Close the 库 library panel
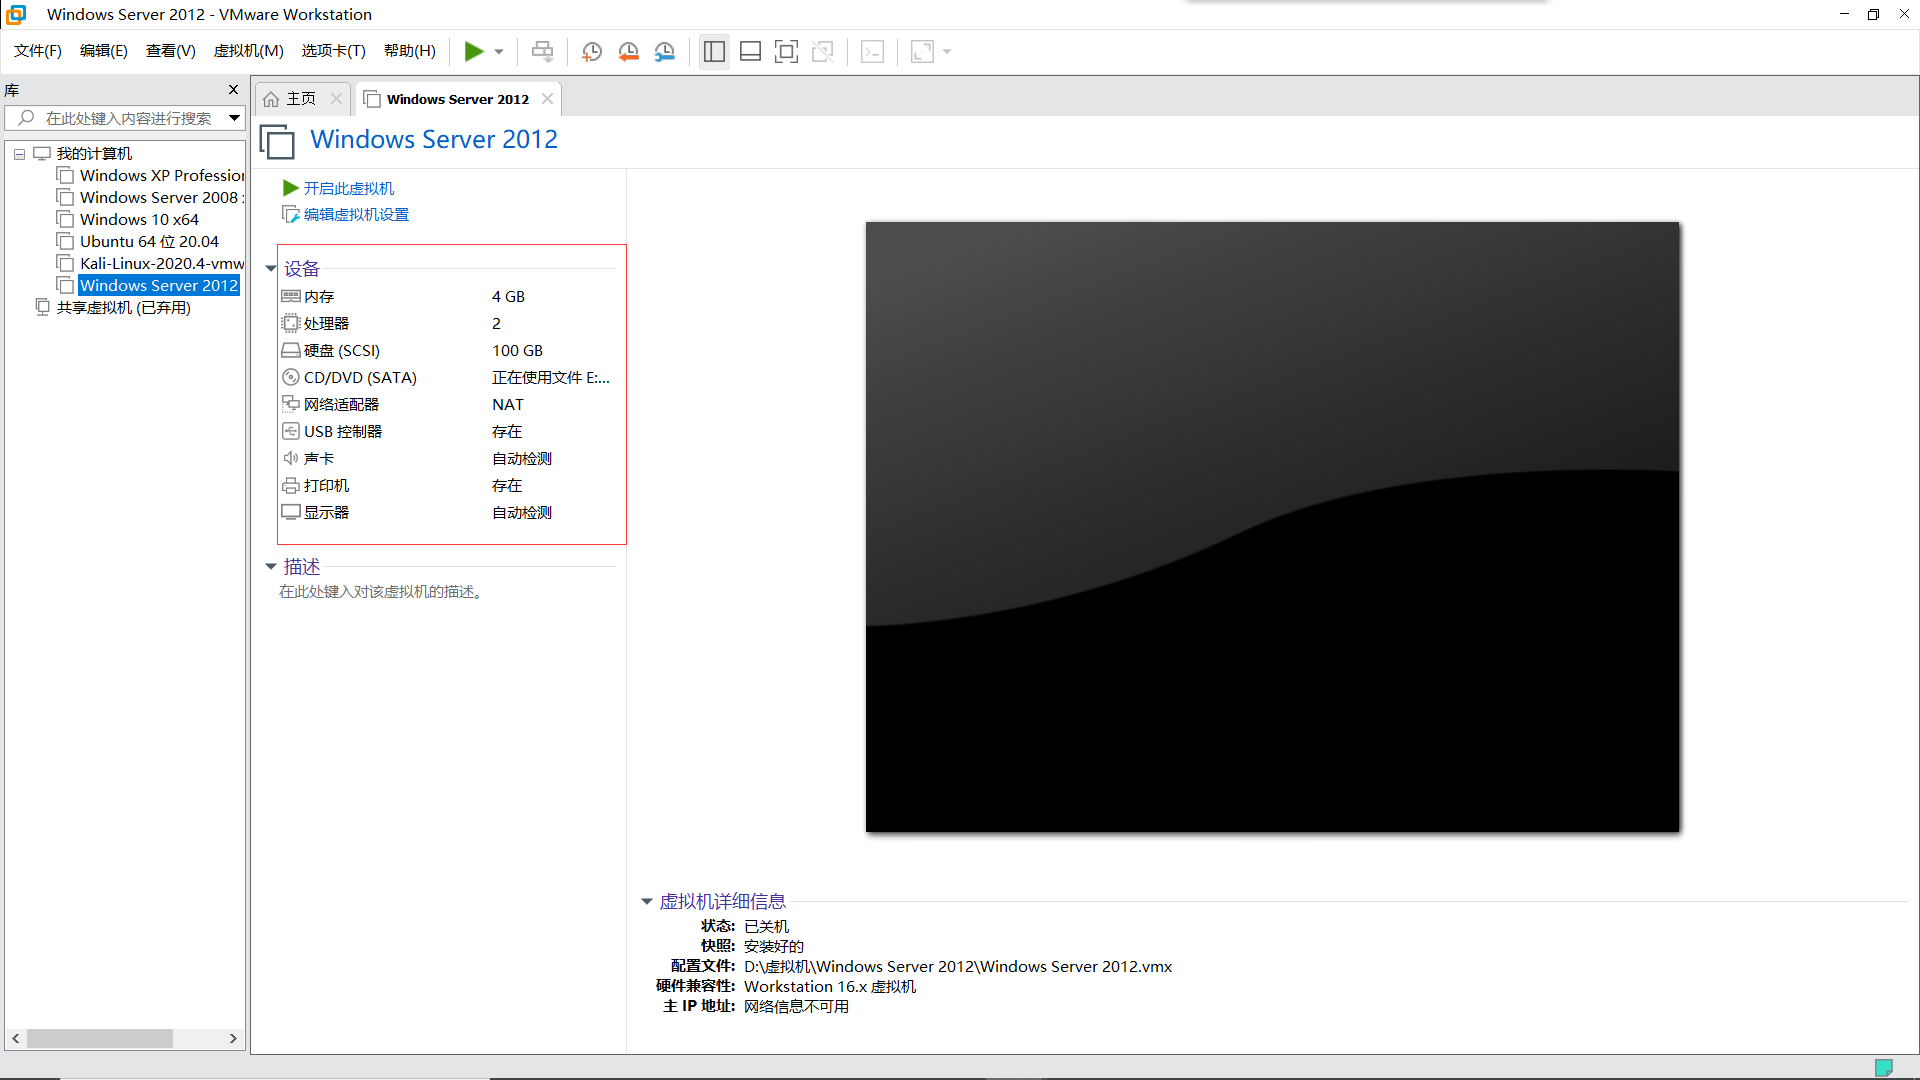Image resolution: width=1920 pixels, height=1080 pixels. point(233,90)
